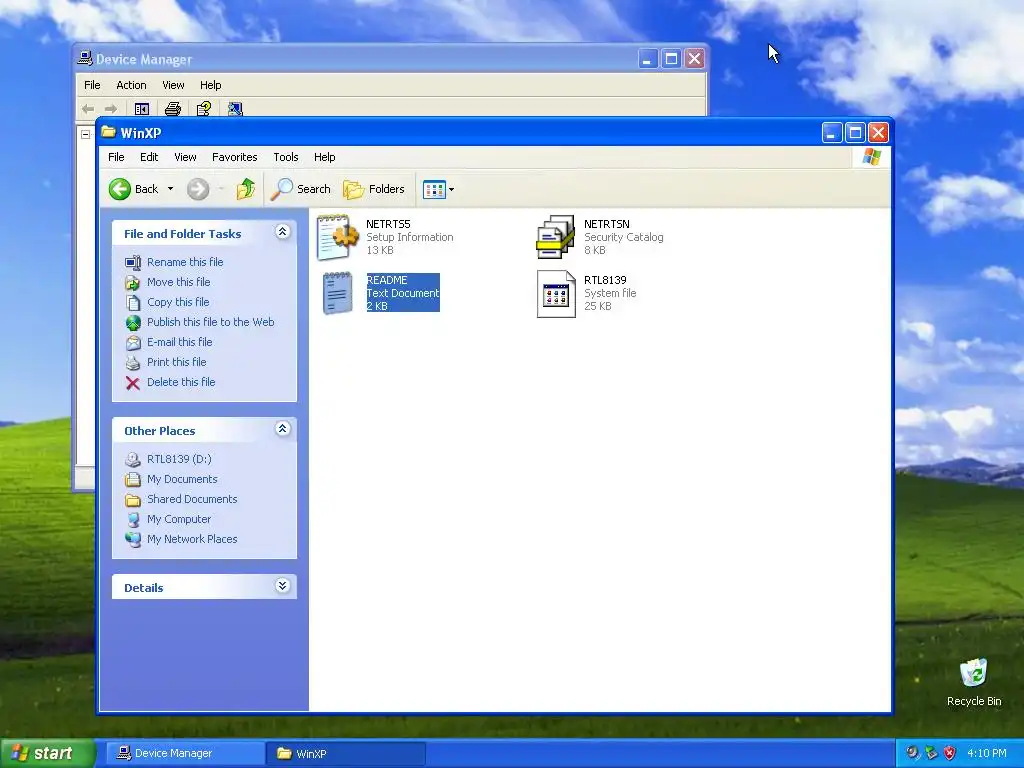
Task: Click Delete this file link
Action: point(181,382)
